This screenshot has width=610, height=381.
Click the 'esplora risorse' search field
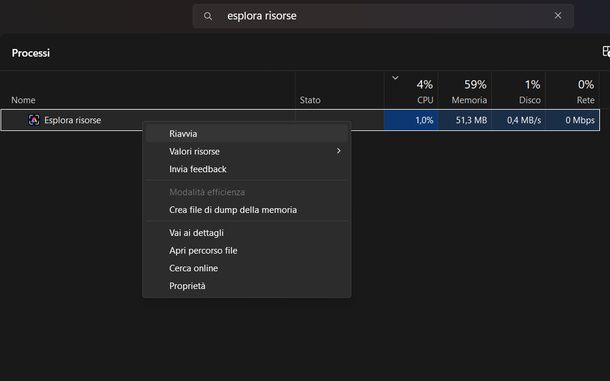pyautogui.click(x=383, y=16)
